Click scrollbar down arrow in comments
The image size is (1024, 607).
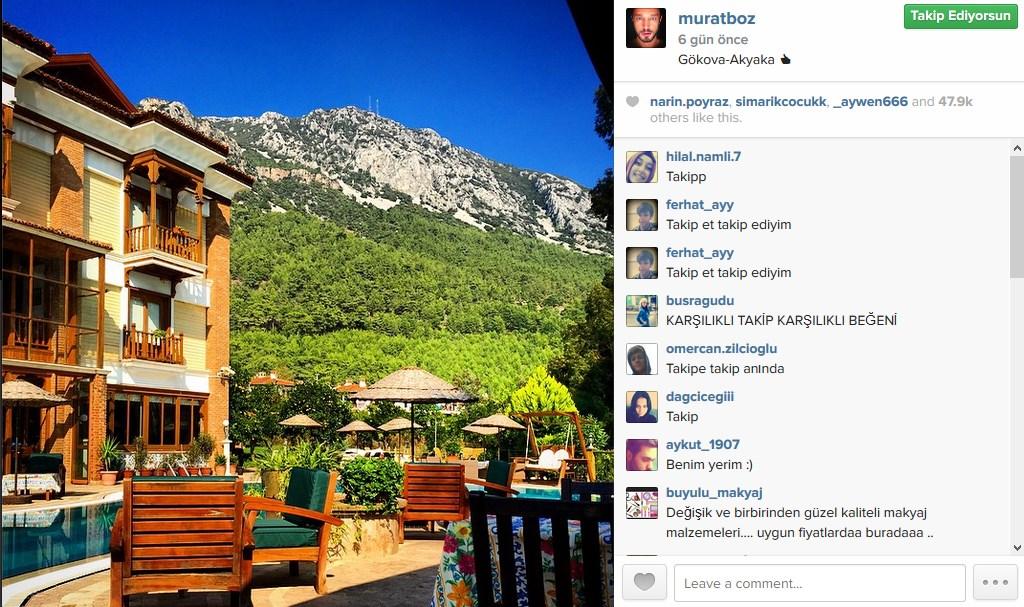pos(1017,548)
